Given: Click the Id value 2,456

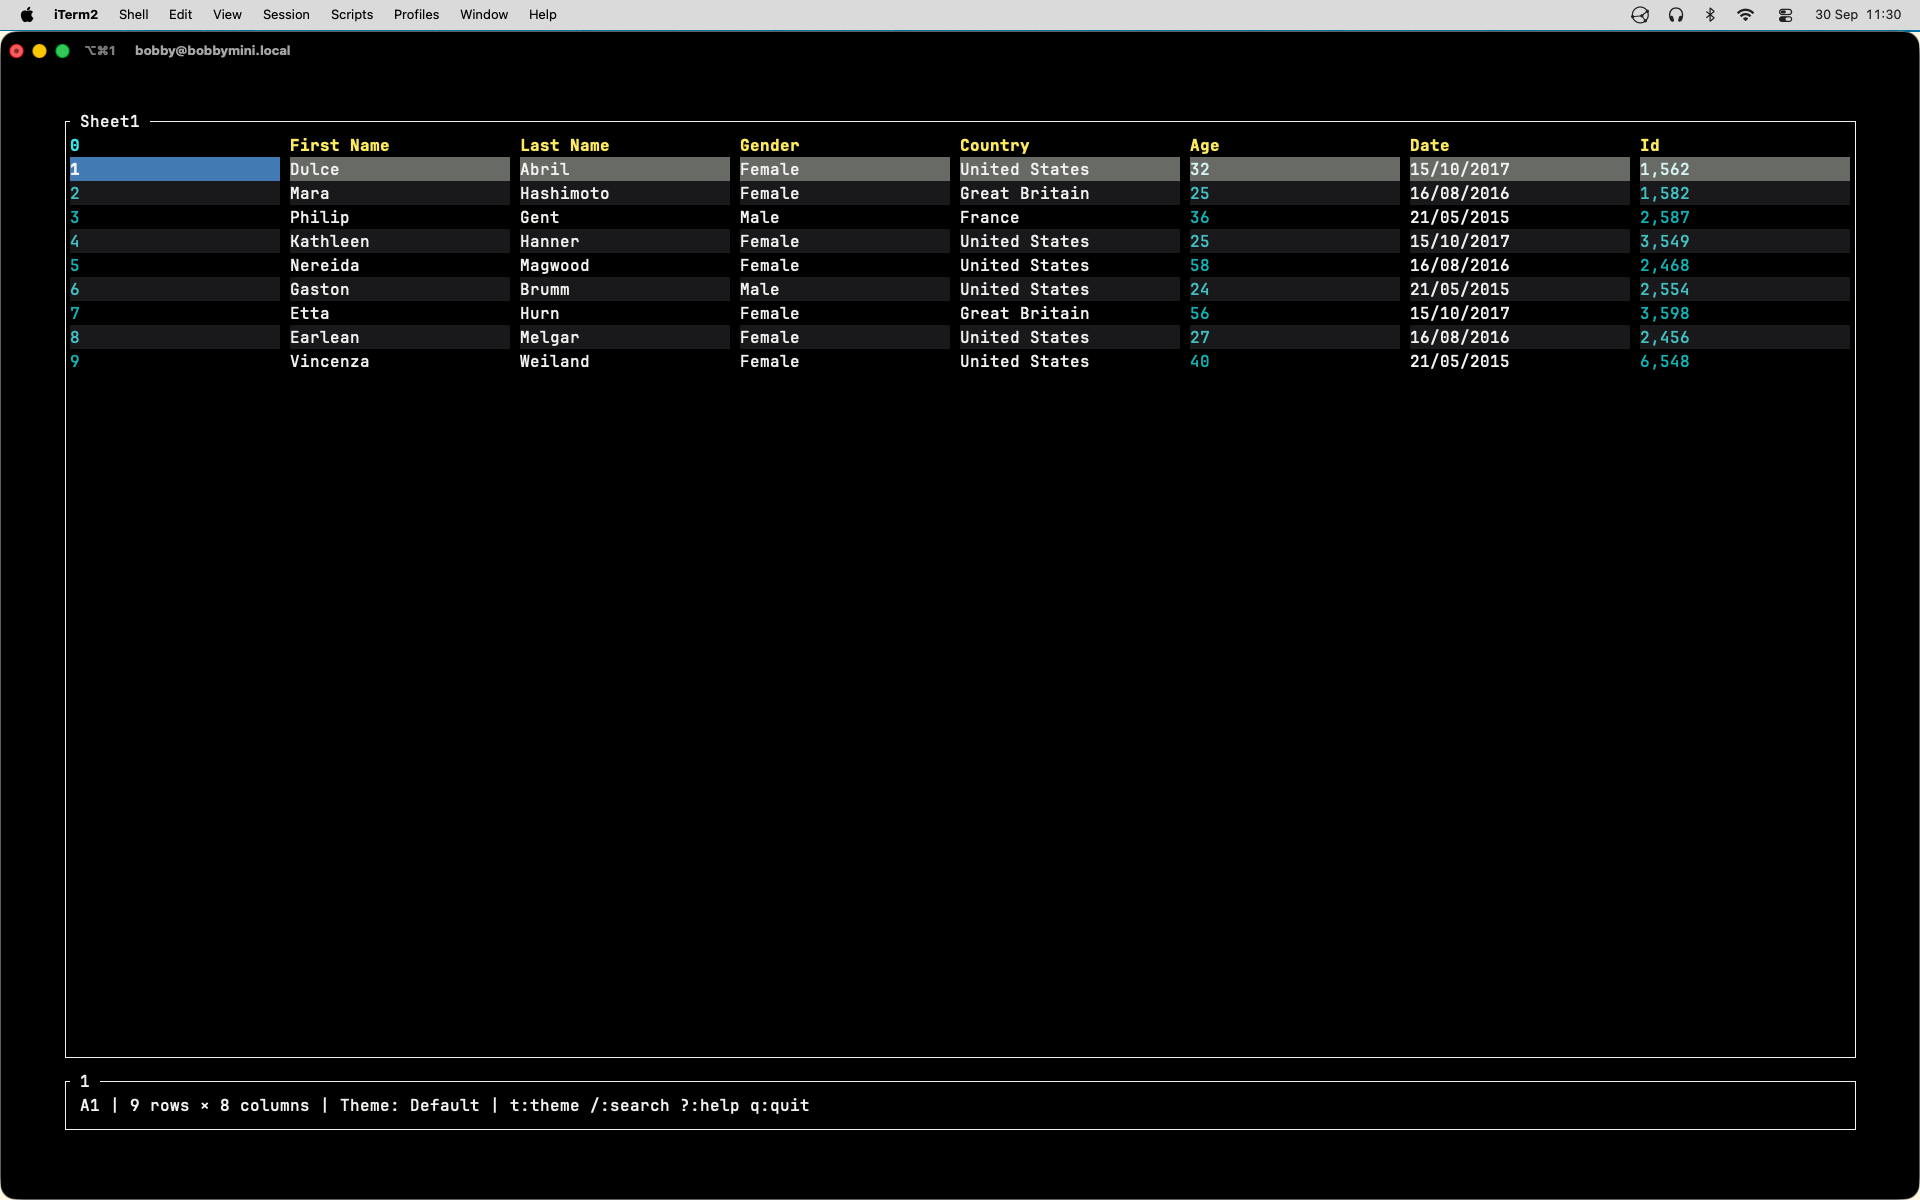Looking at the screenshot, I should pos(1665,338).
